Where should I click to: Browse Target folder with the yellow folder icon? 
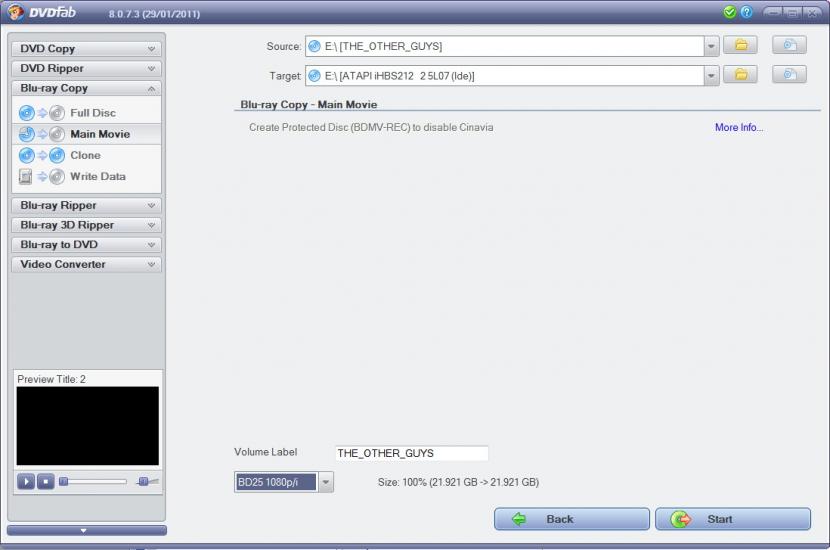click(741, 75)
